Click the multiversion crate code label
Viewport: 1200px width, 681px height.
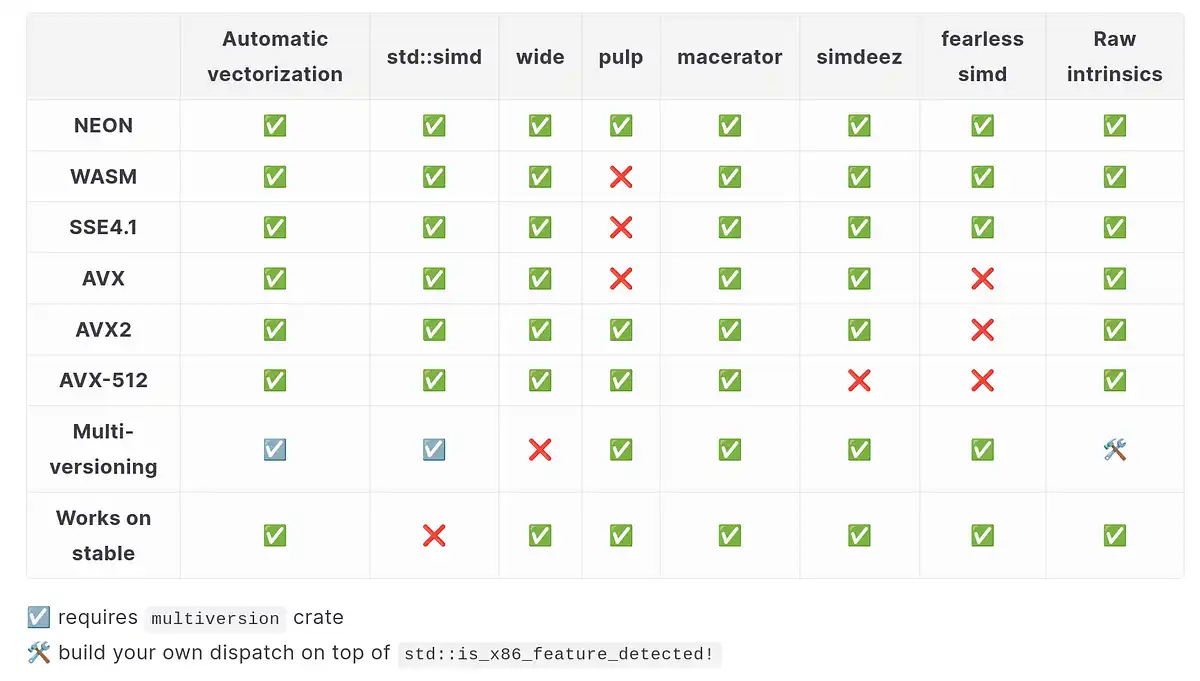point(215,619)
